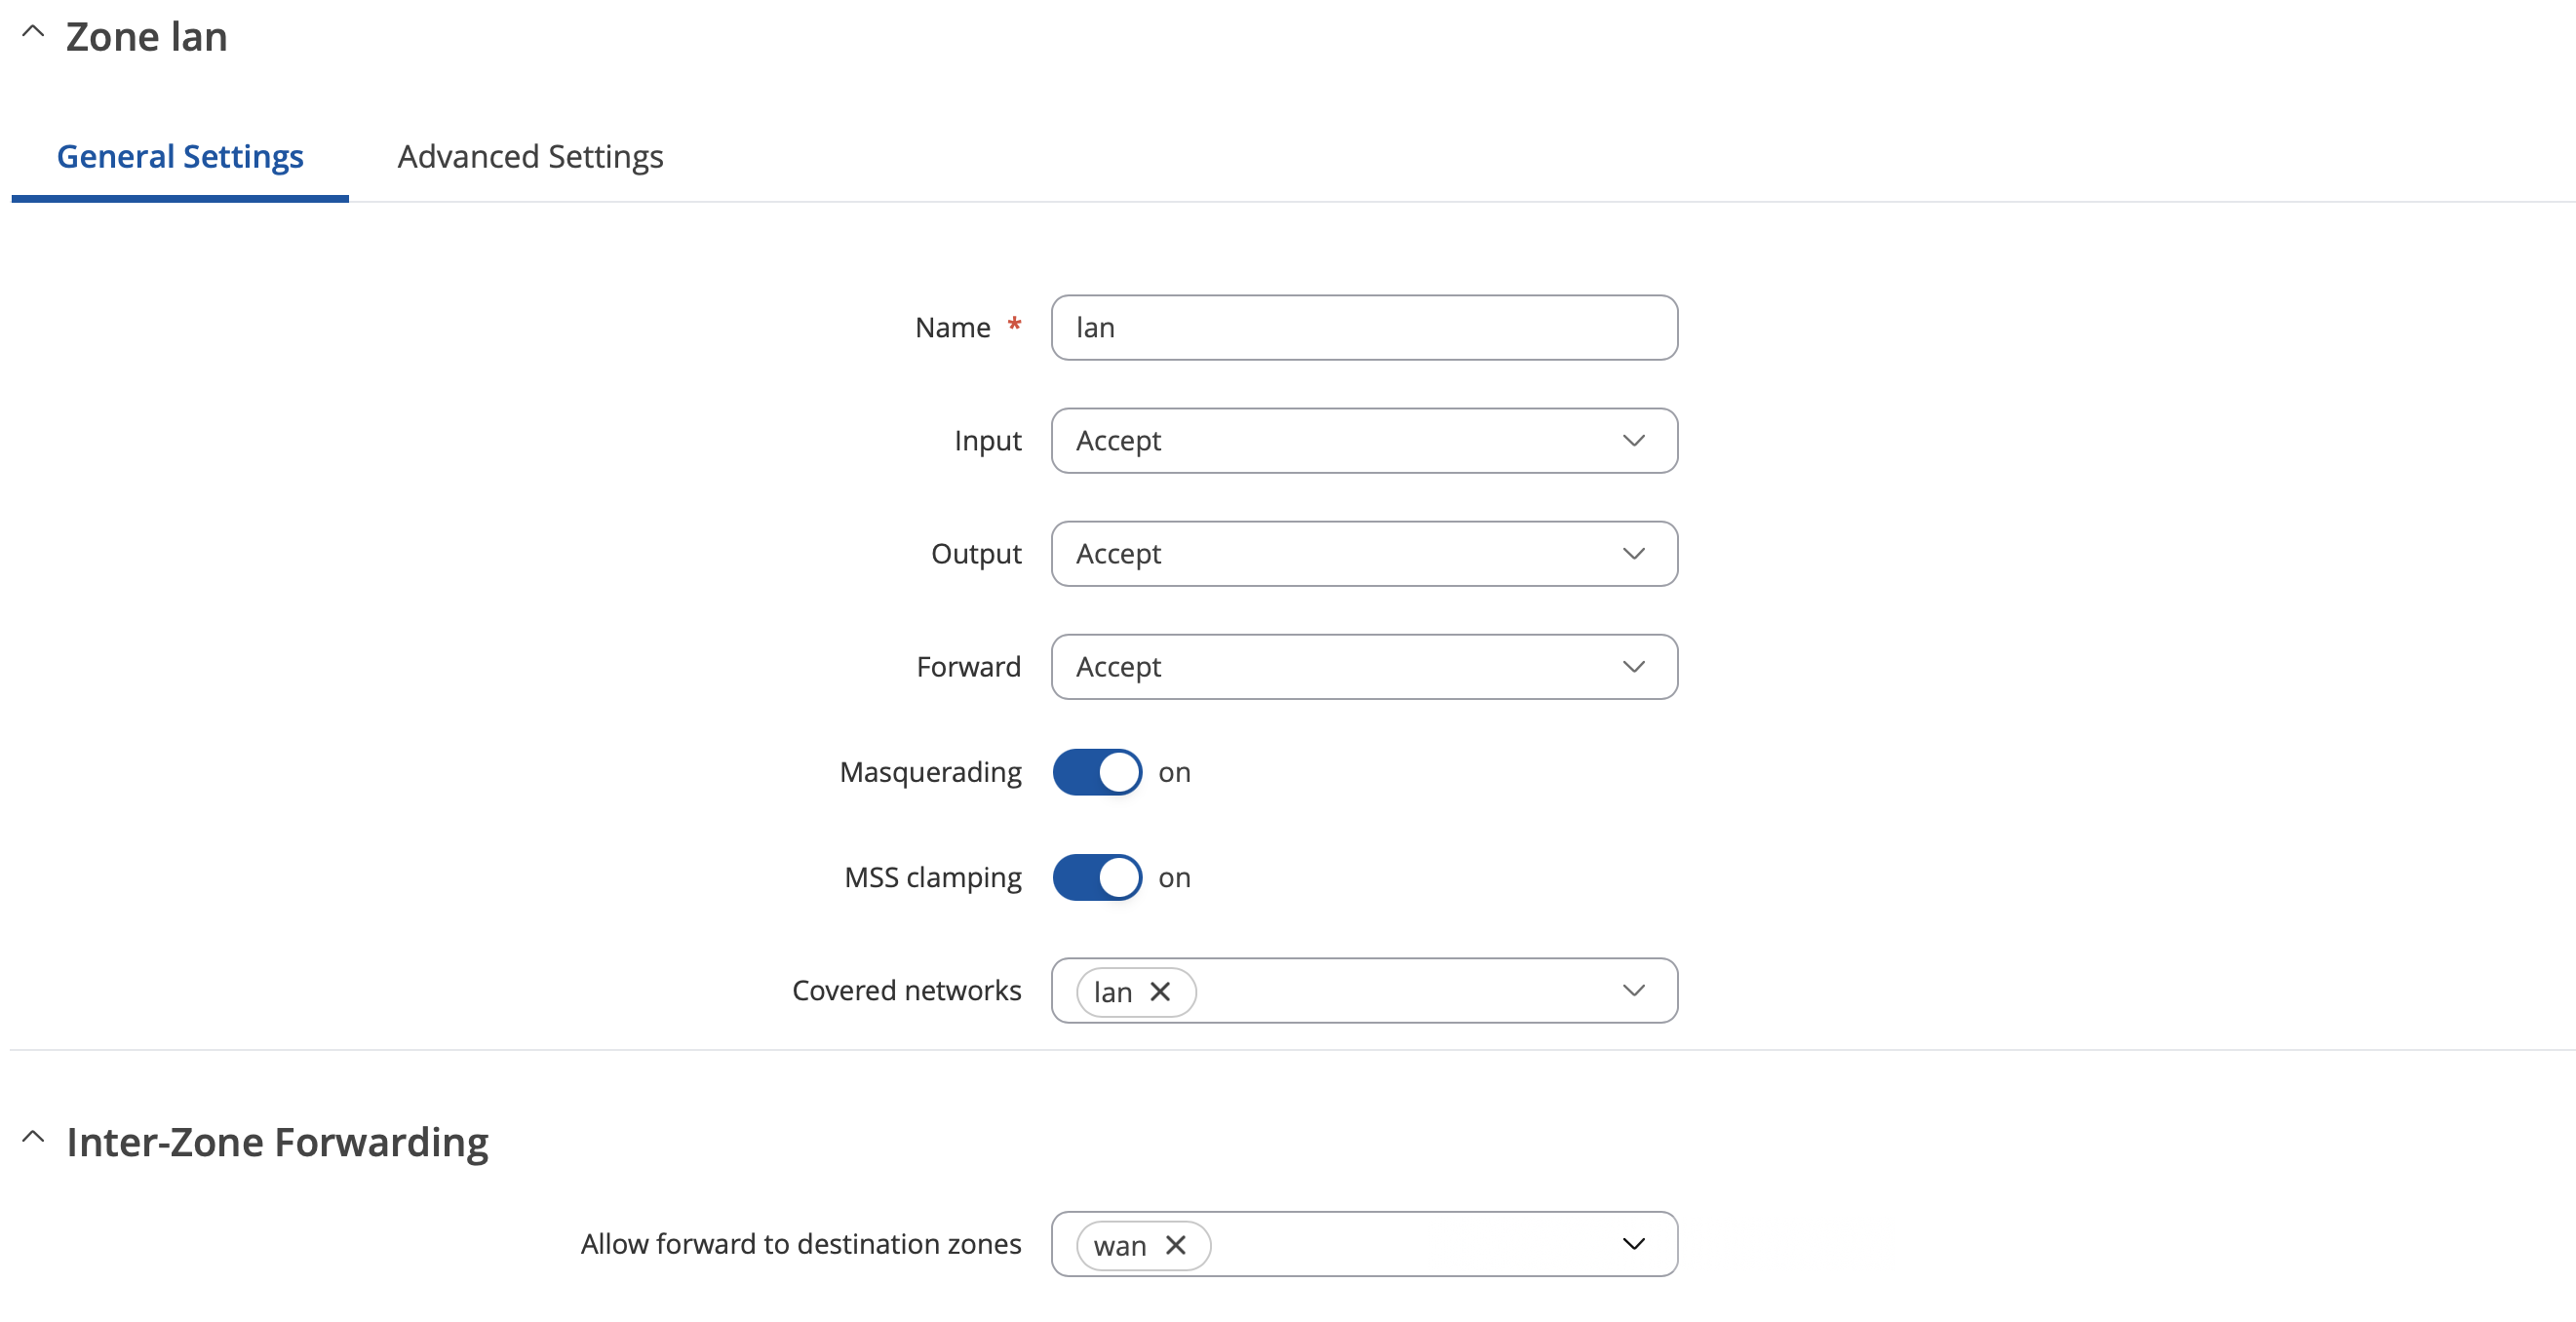Remove wan from destination zones

[1176, 1245]
